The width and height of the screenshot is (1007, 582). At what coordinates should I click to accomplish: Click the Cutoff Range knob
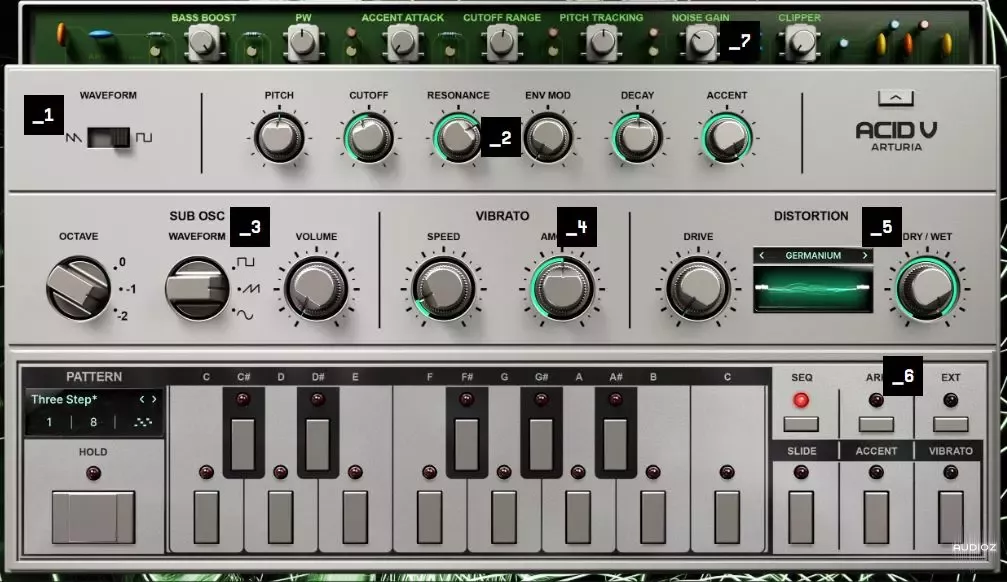click(502, 43)
